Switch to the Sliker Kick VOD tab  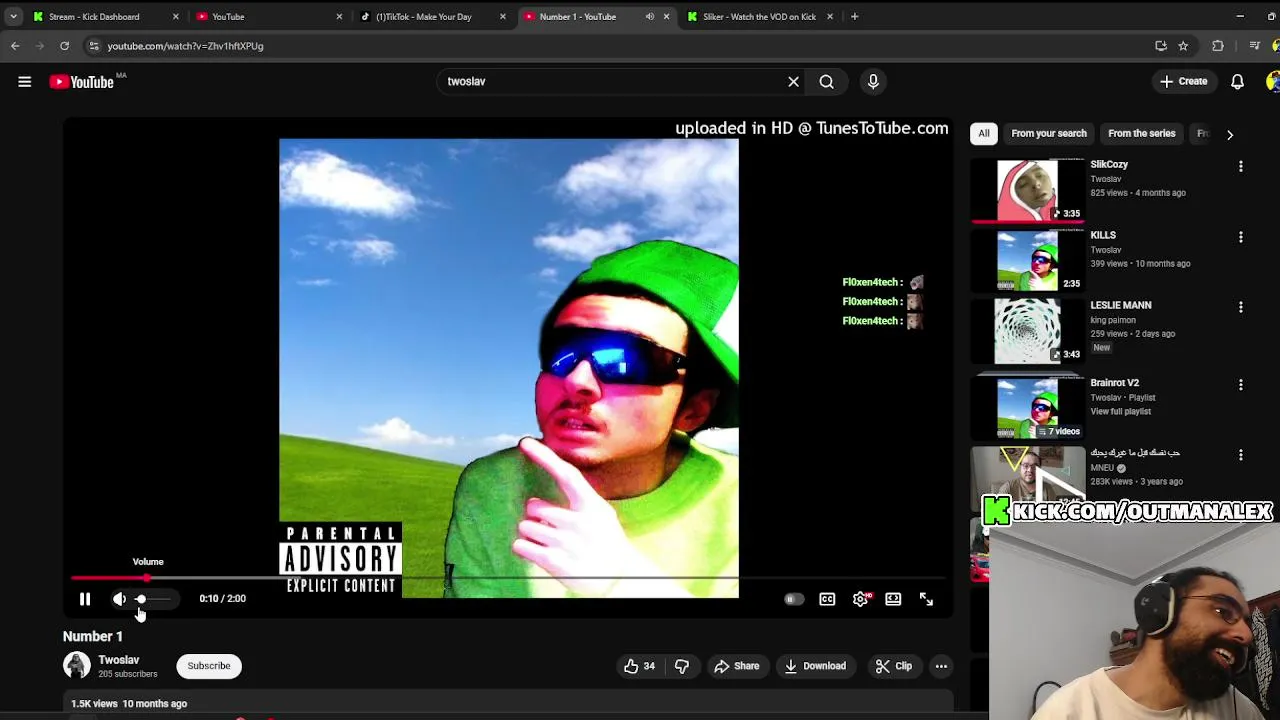759,17
